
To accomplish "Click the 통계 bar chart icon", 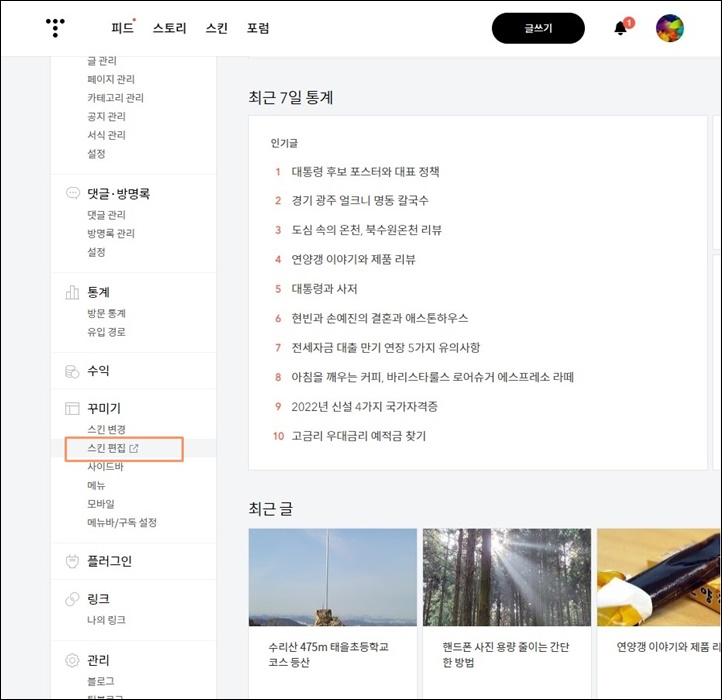I will [72, 292].
